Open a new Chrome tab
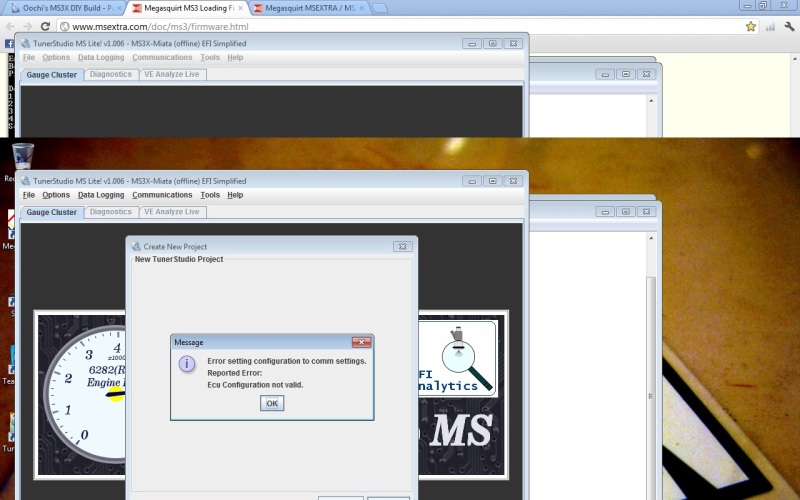The image size is (800, 500). pos(380,8)
